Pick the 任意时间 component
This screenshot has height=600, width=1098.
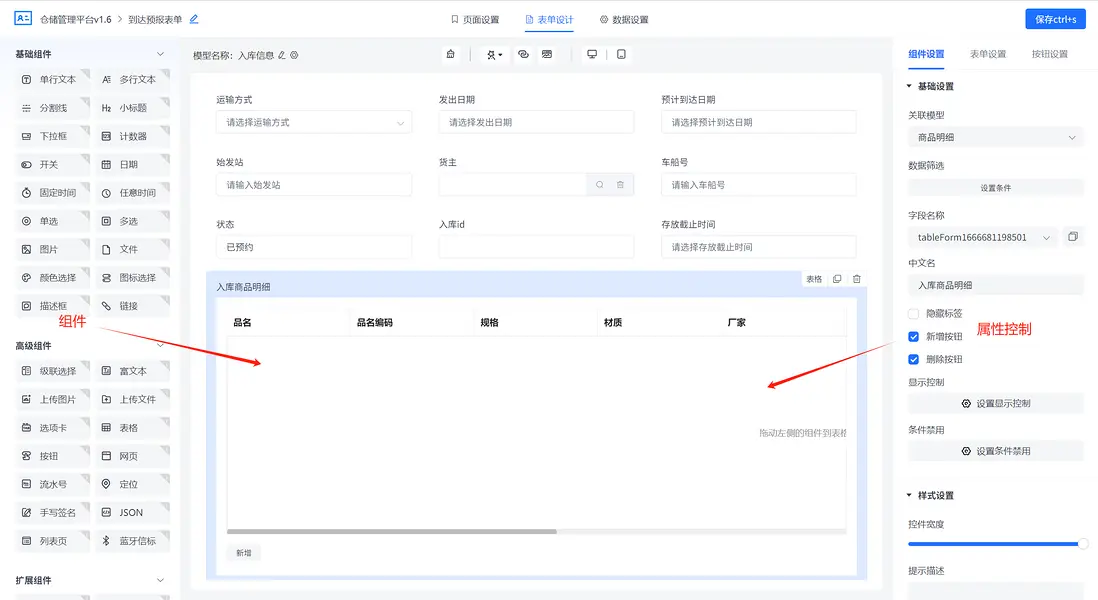point(133,193)
